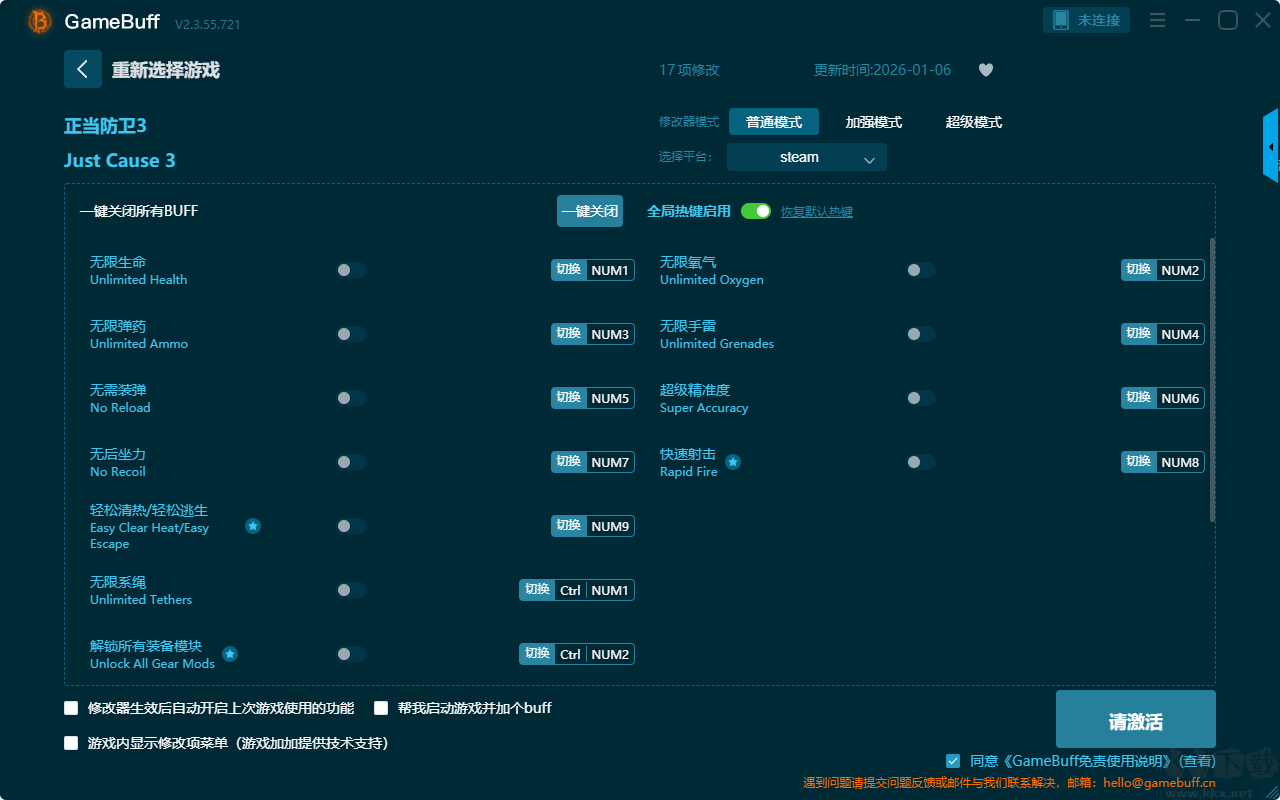Turn on No Reload switch
Screen dimensions: 1280x800
[351, 398]
